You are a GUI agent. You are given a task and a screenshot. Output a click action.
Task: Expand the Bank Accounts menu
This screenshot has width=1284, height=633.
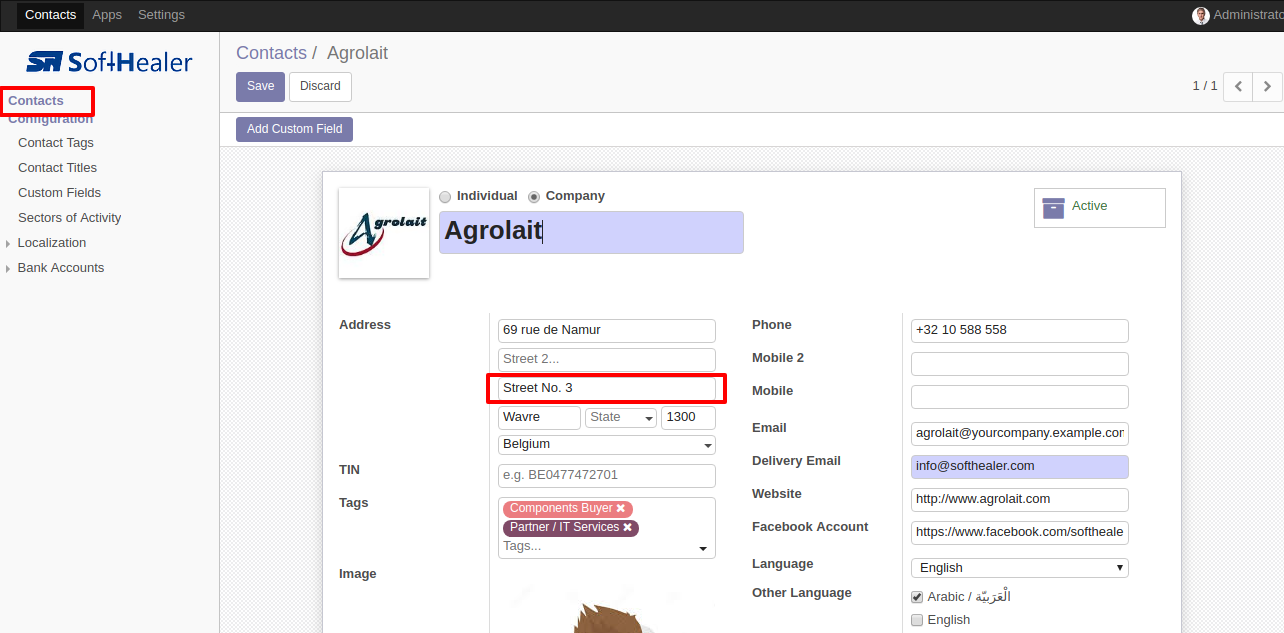pyautogui.click(x=61, y=268)
